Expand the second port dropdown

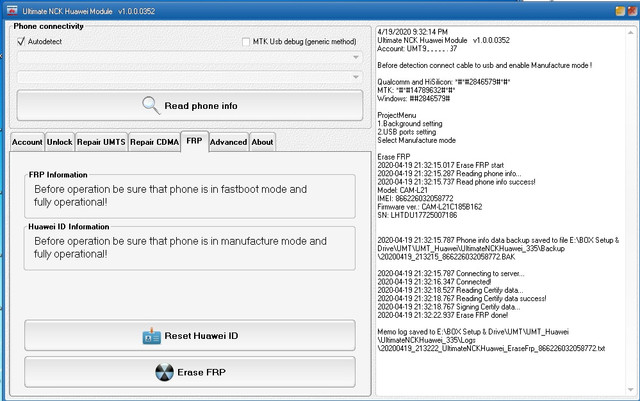coord(356,77)
